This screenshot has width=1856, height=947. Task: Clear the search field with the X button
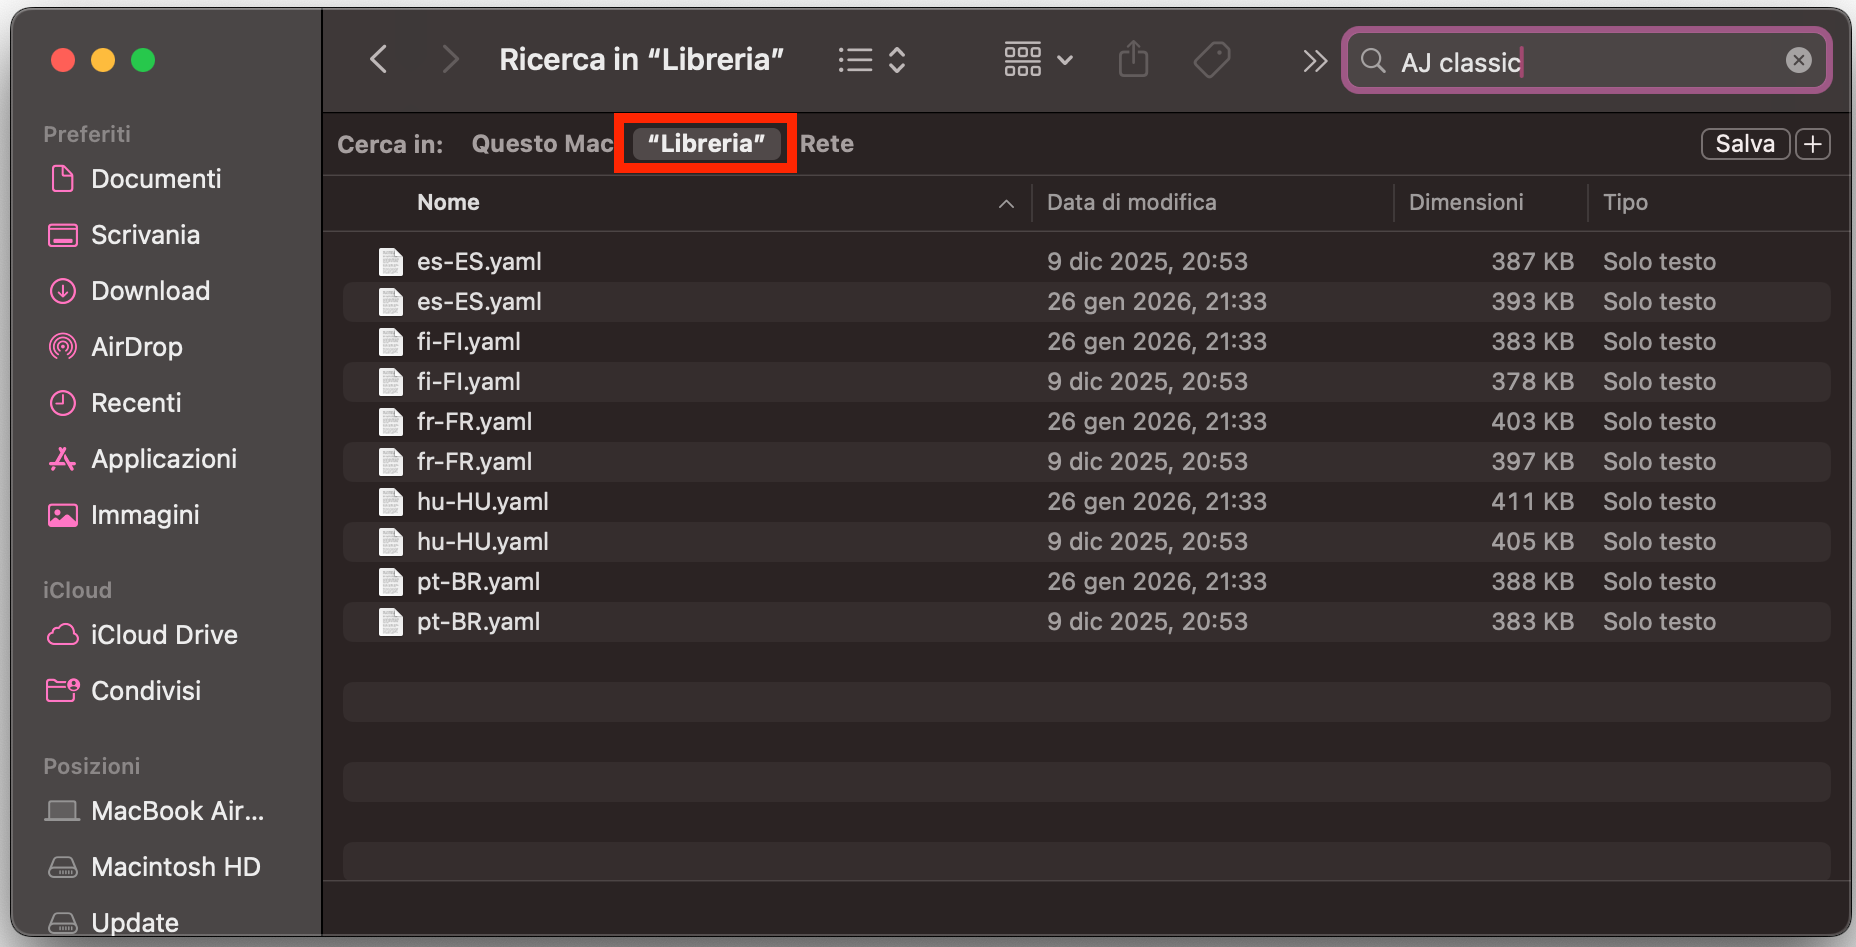pyautogui.click(x=1798, y=60)
